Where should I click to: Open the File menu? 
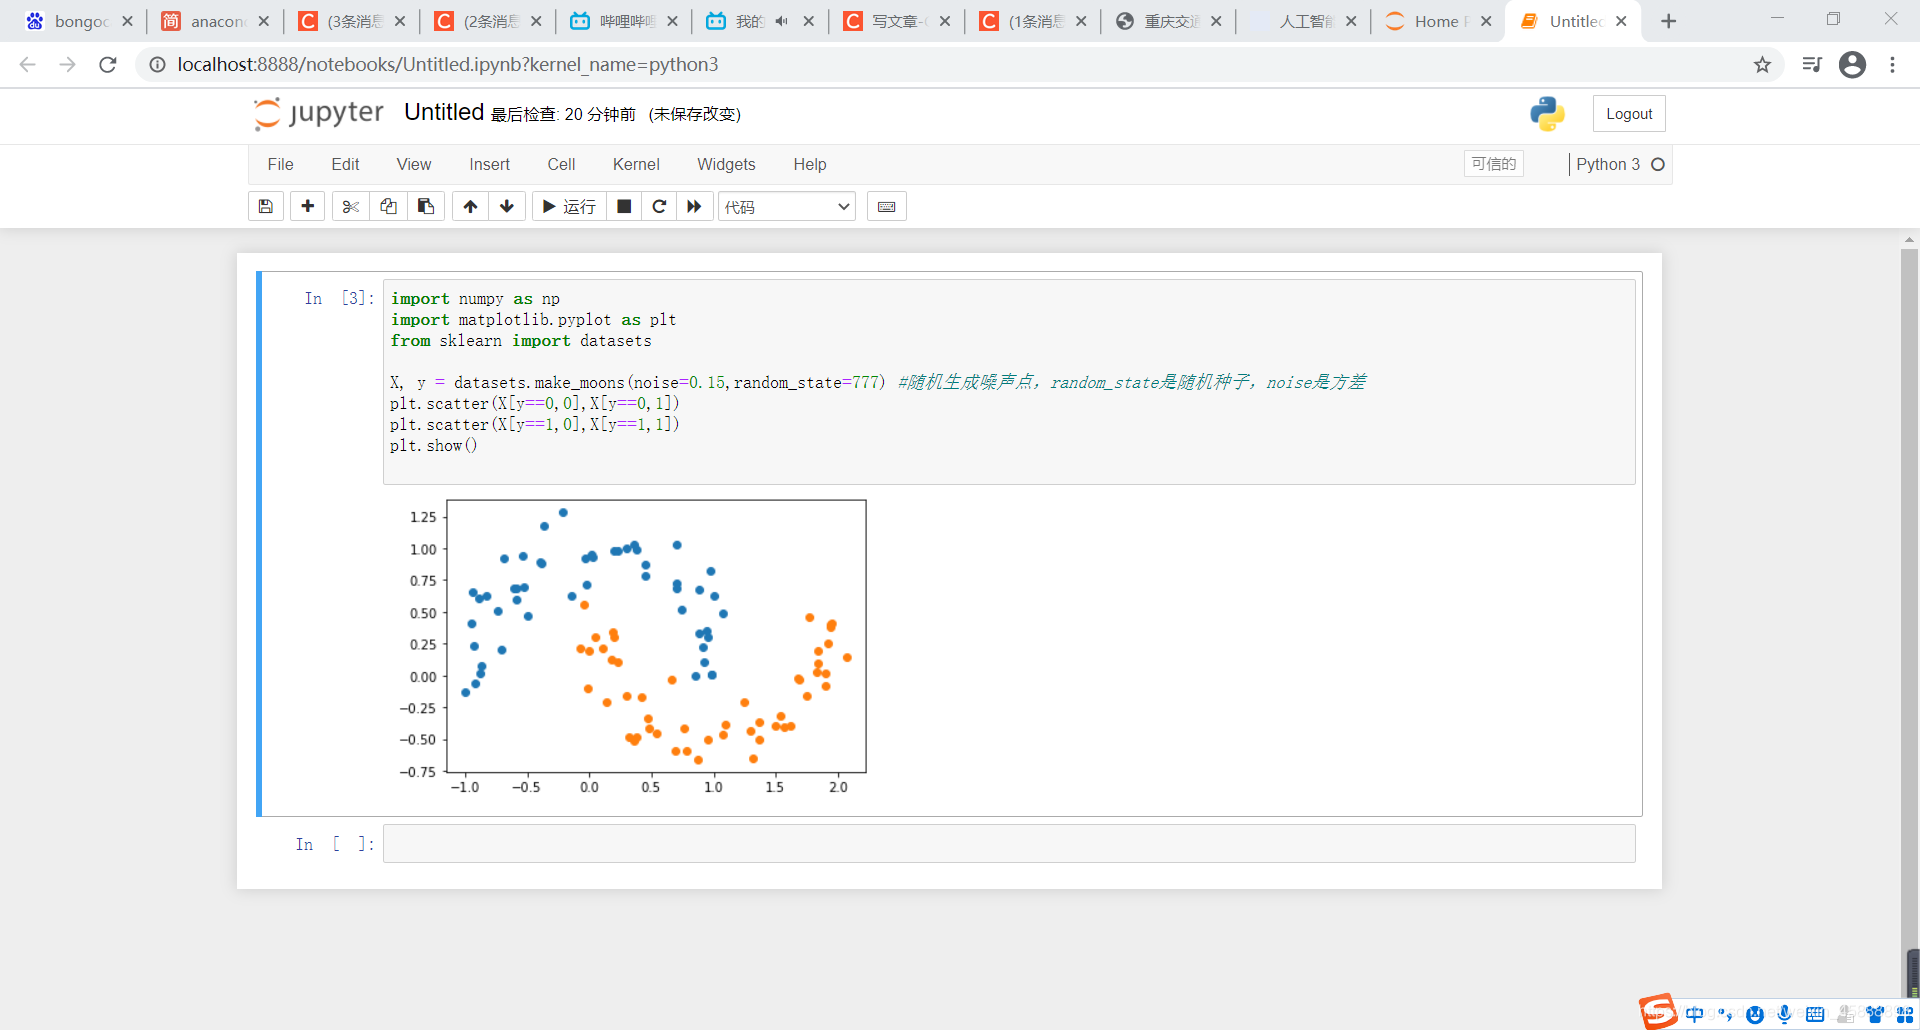click(280, 164)
